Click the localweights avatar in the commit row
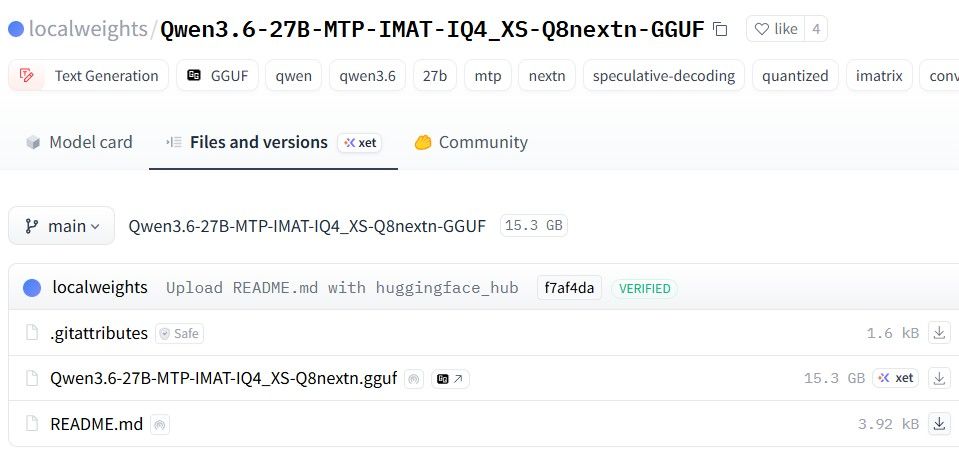 [x=32, y=288]
